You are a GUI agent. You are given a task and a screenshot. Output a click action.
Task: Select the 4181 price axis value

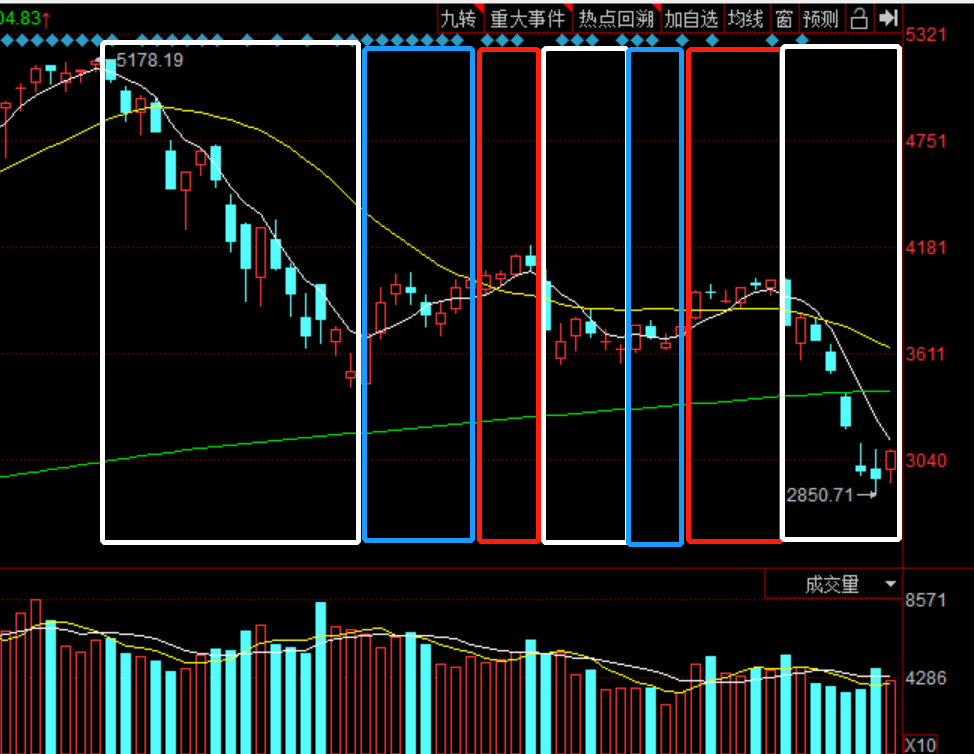(x=926, y=248)
